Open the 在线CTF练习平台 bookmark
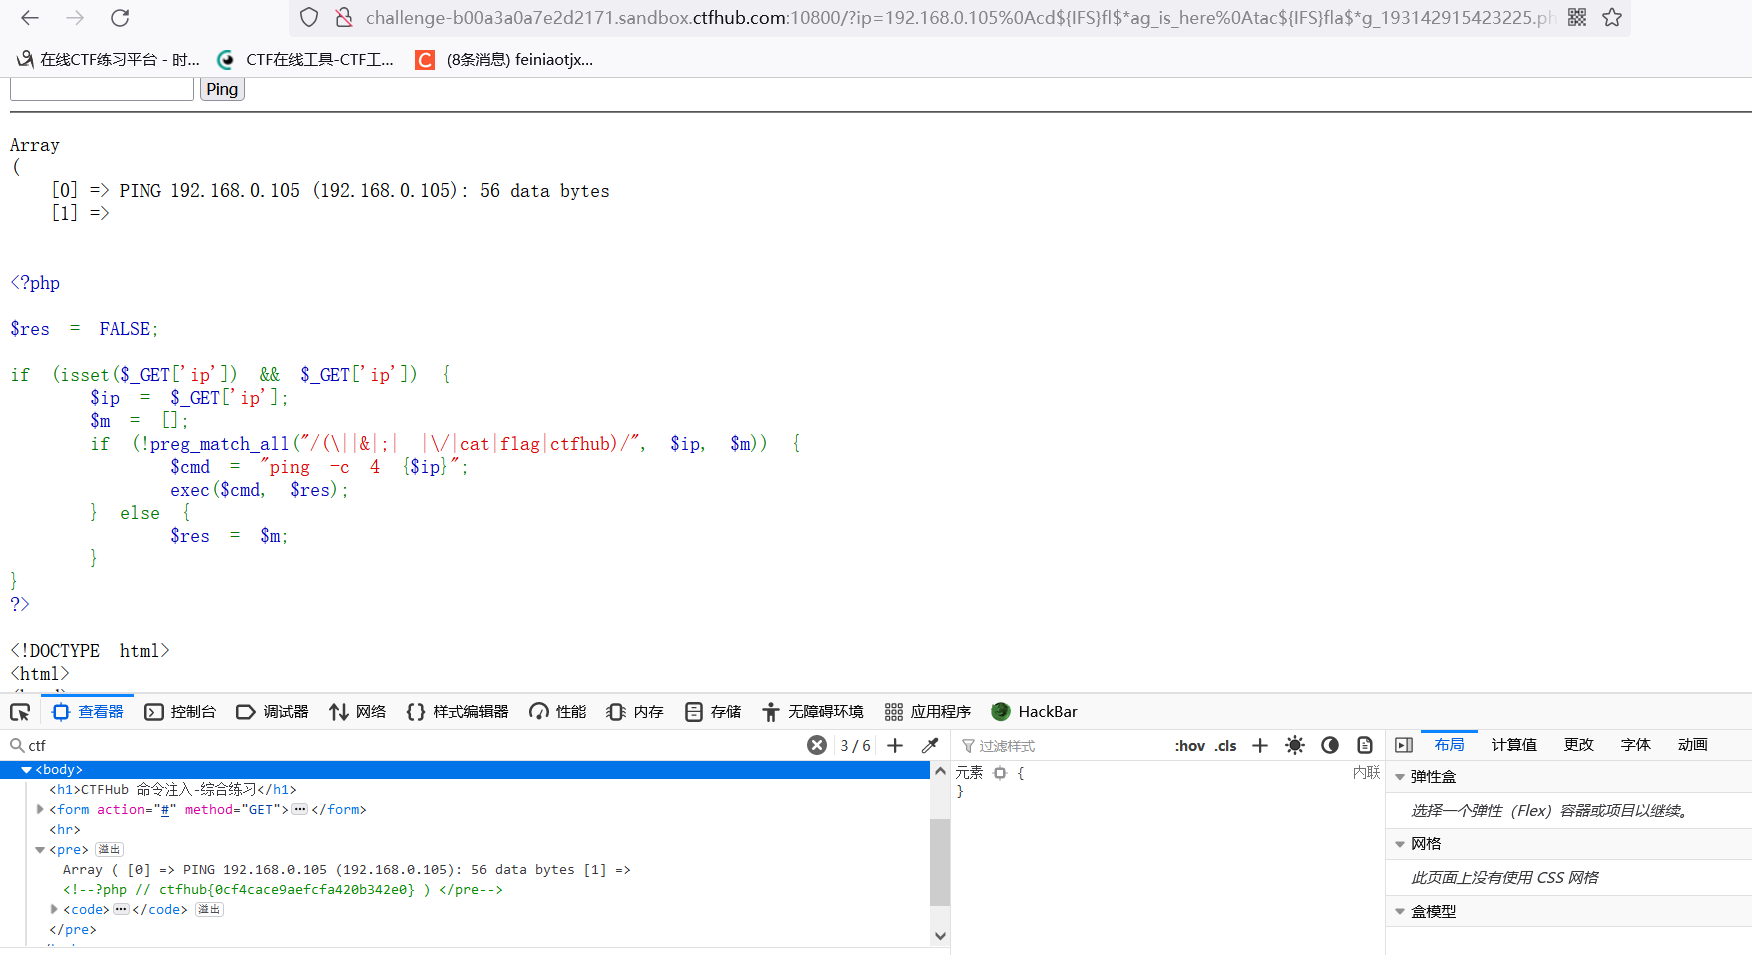The image size is (1752, 955). pos(108,60)
